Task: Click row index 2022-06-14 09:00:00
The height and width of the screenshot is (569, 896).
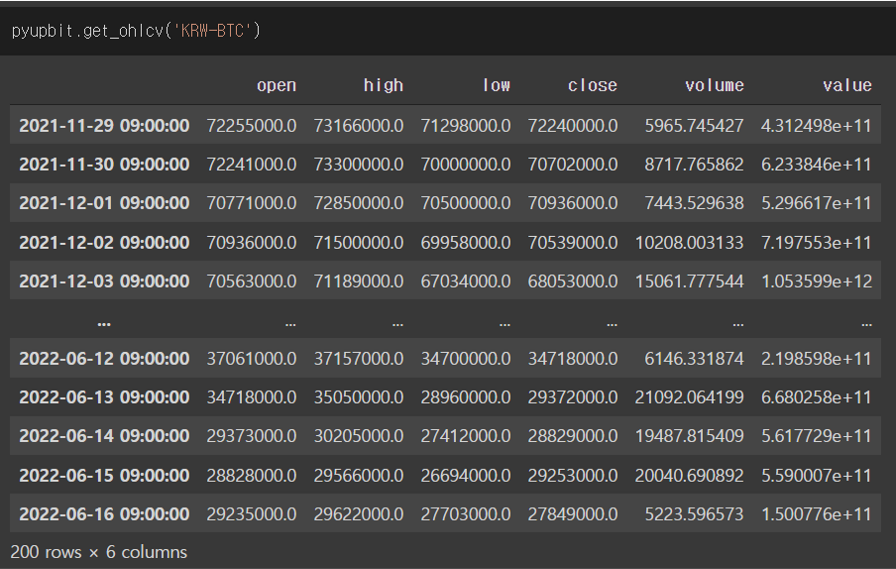Action: pyautogui.click(x=104, y=436)
